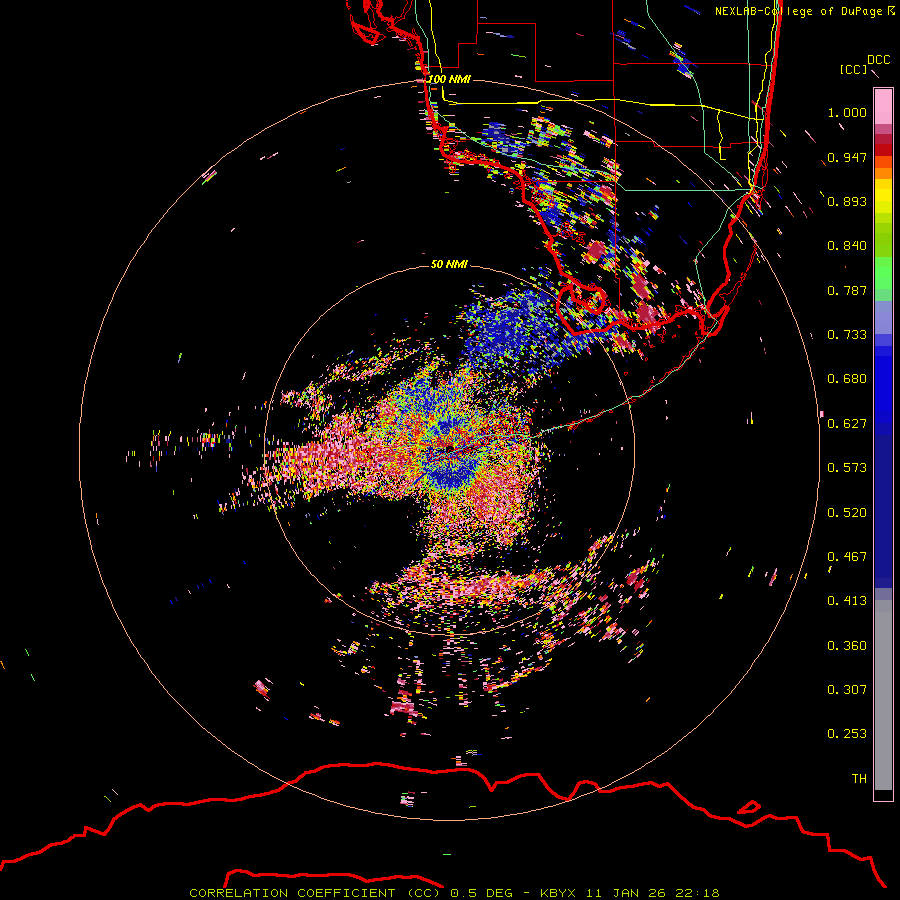Viewport: 900px width, 900px height.
Task: Click the 0.787 scale label
Action: click(847, 290)
